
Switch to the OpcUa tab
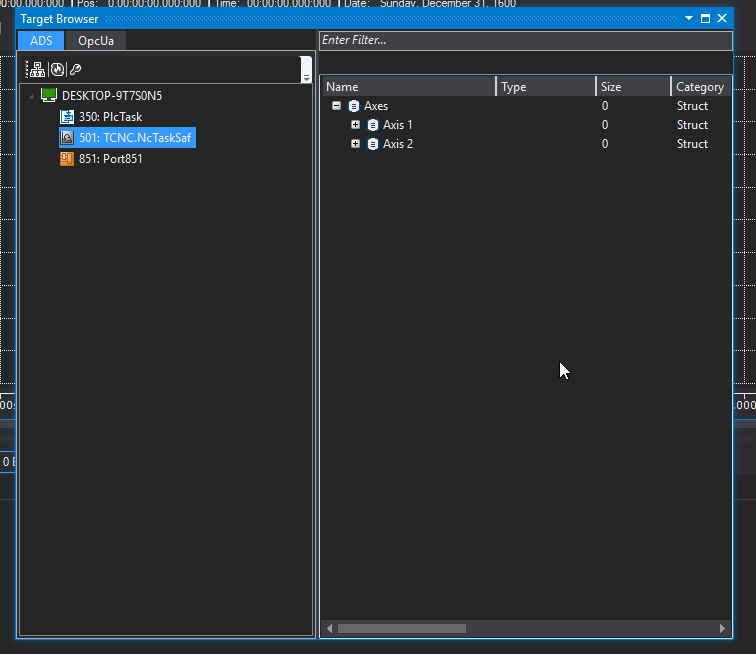[96, 41]
